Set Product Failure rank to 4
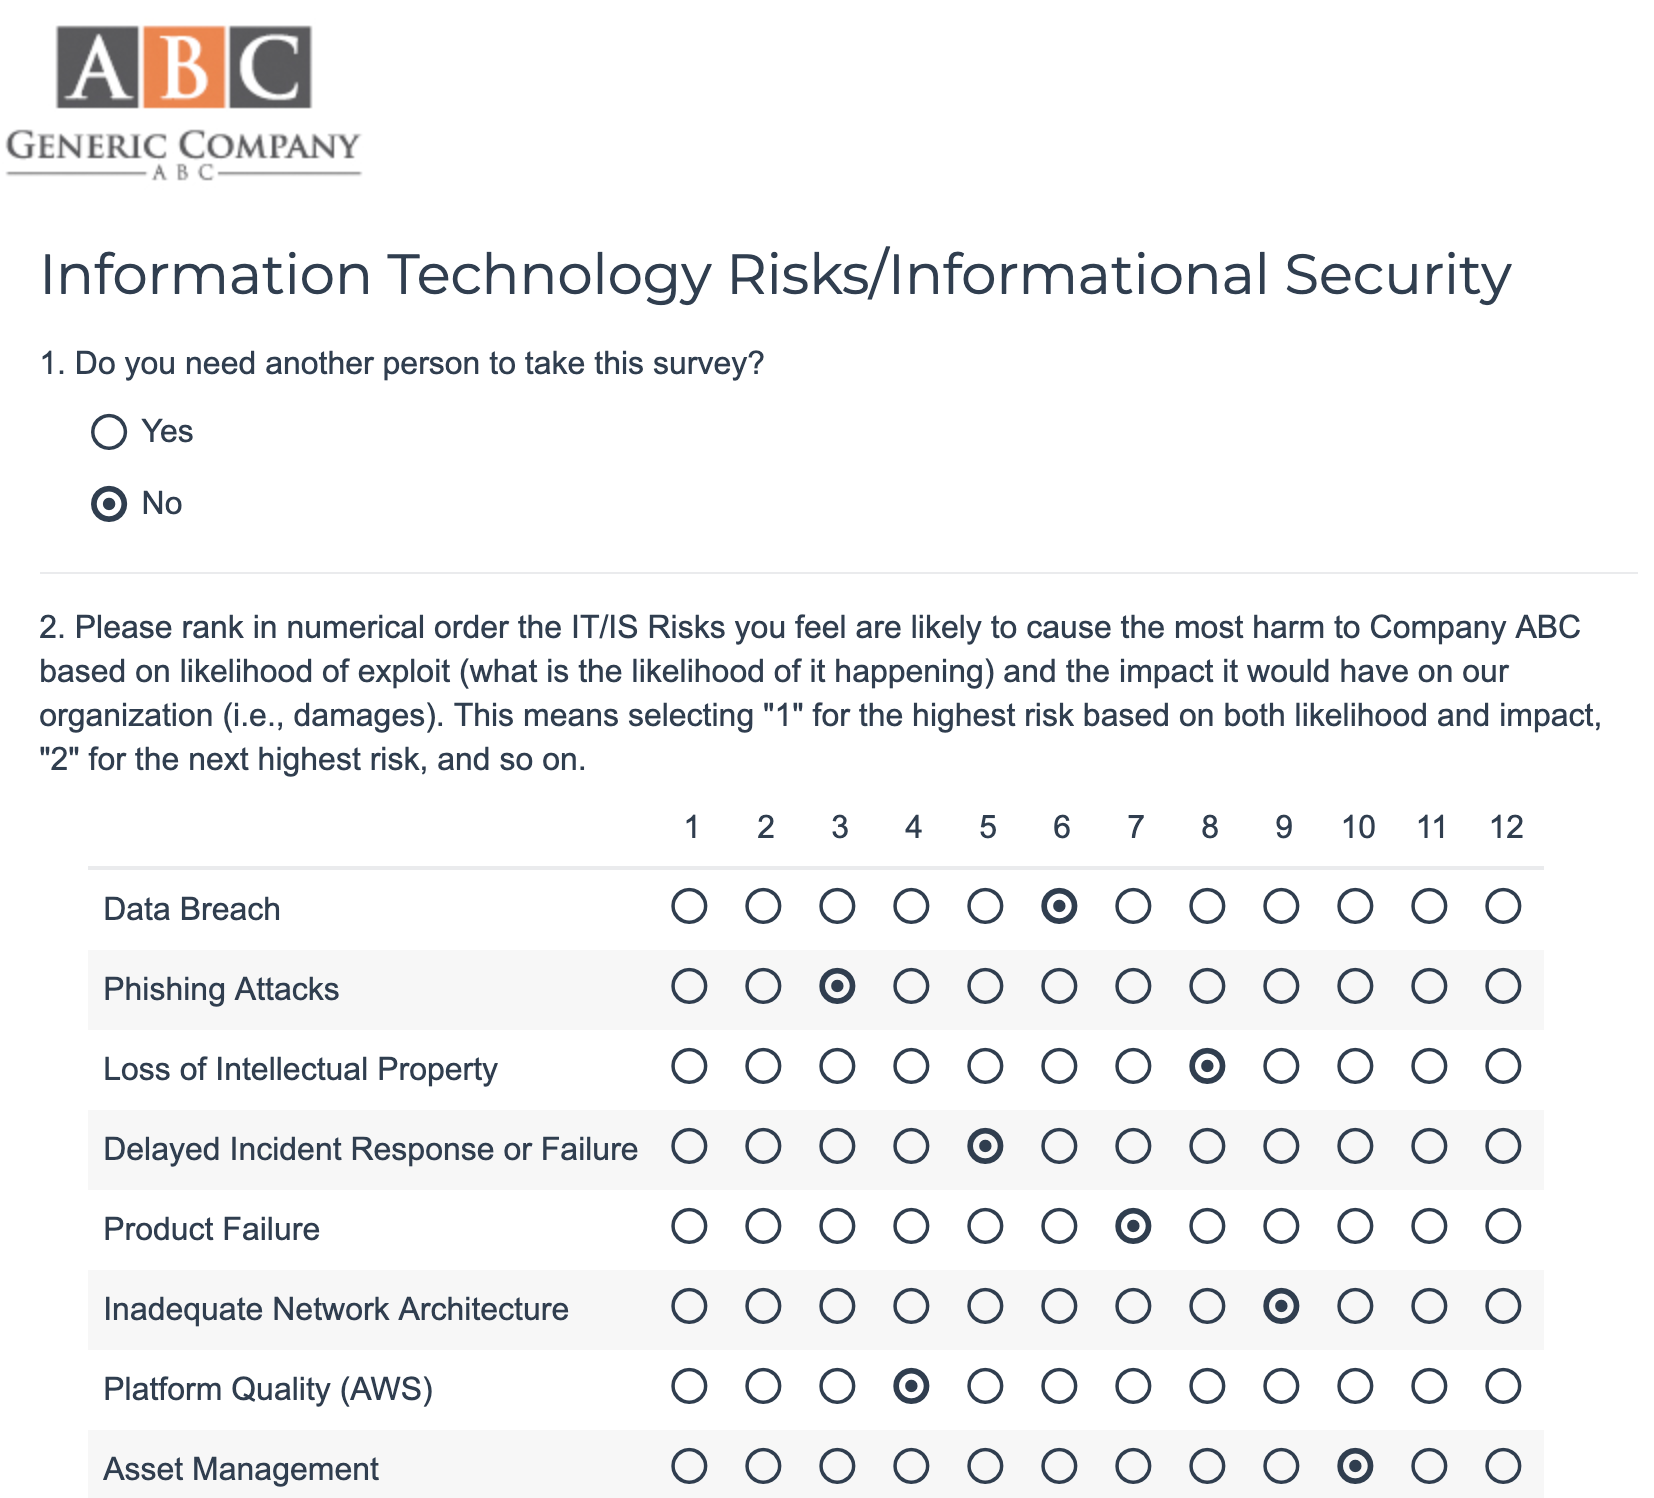 point(911,1227)
